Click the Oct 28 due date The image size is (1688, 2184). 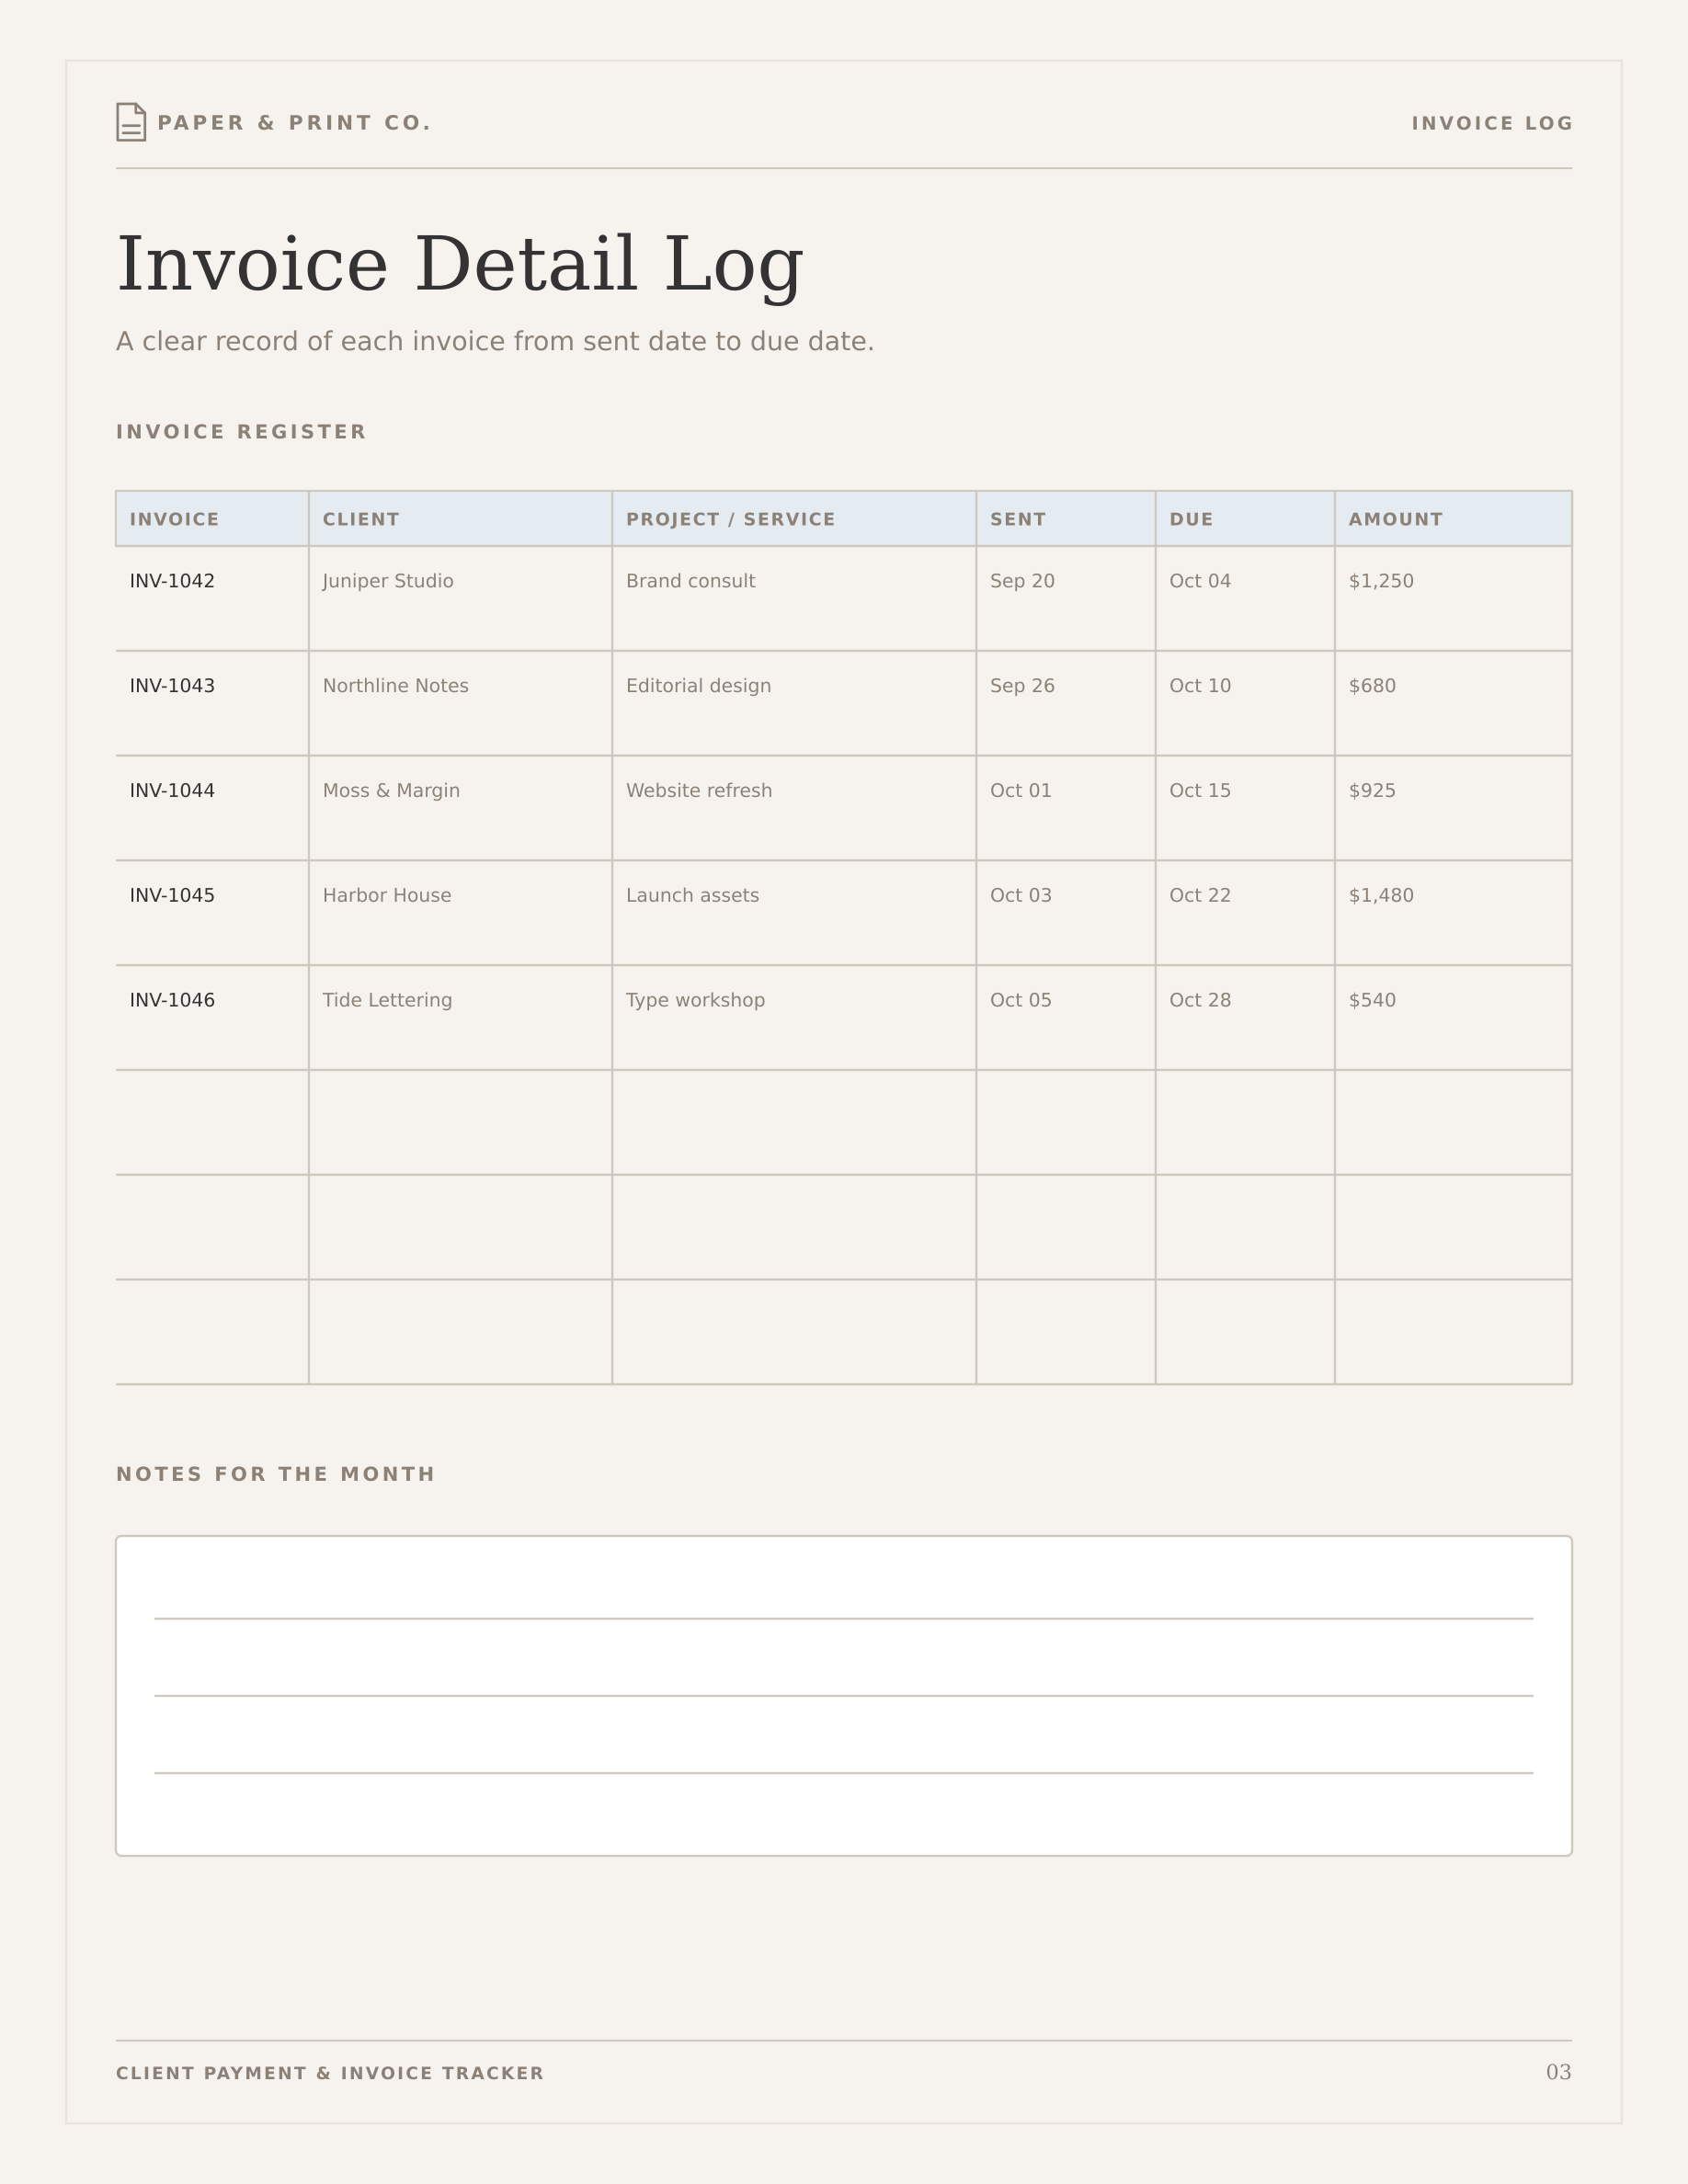(1200, 1000)
